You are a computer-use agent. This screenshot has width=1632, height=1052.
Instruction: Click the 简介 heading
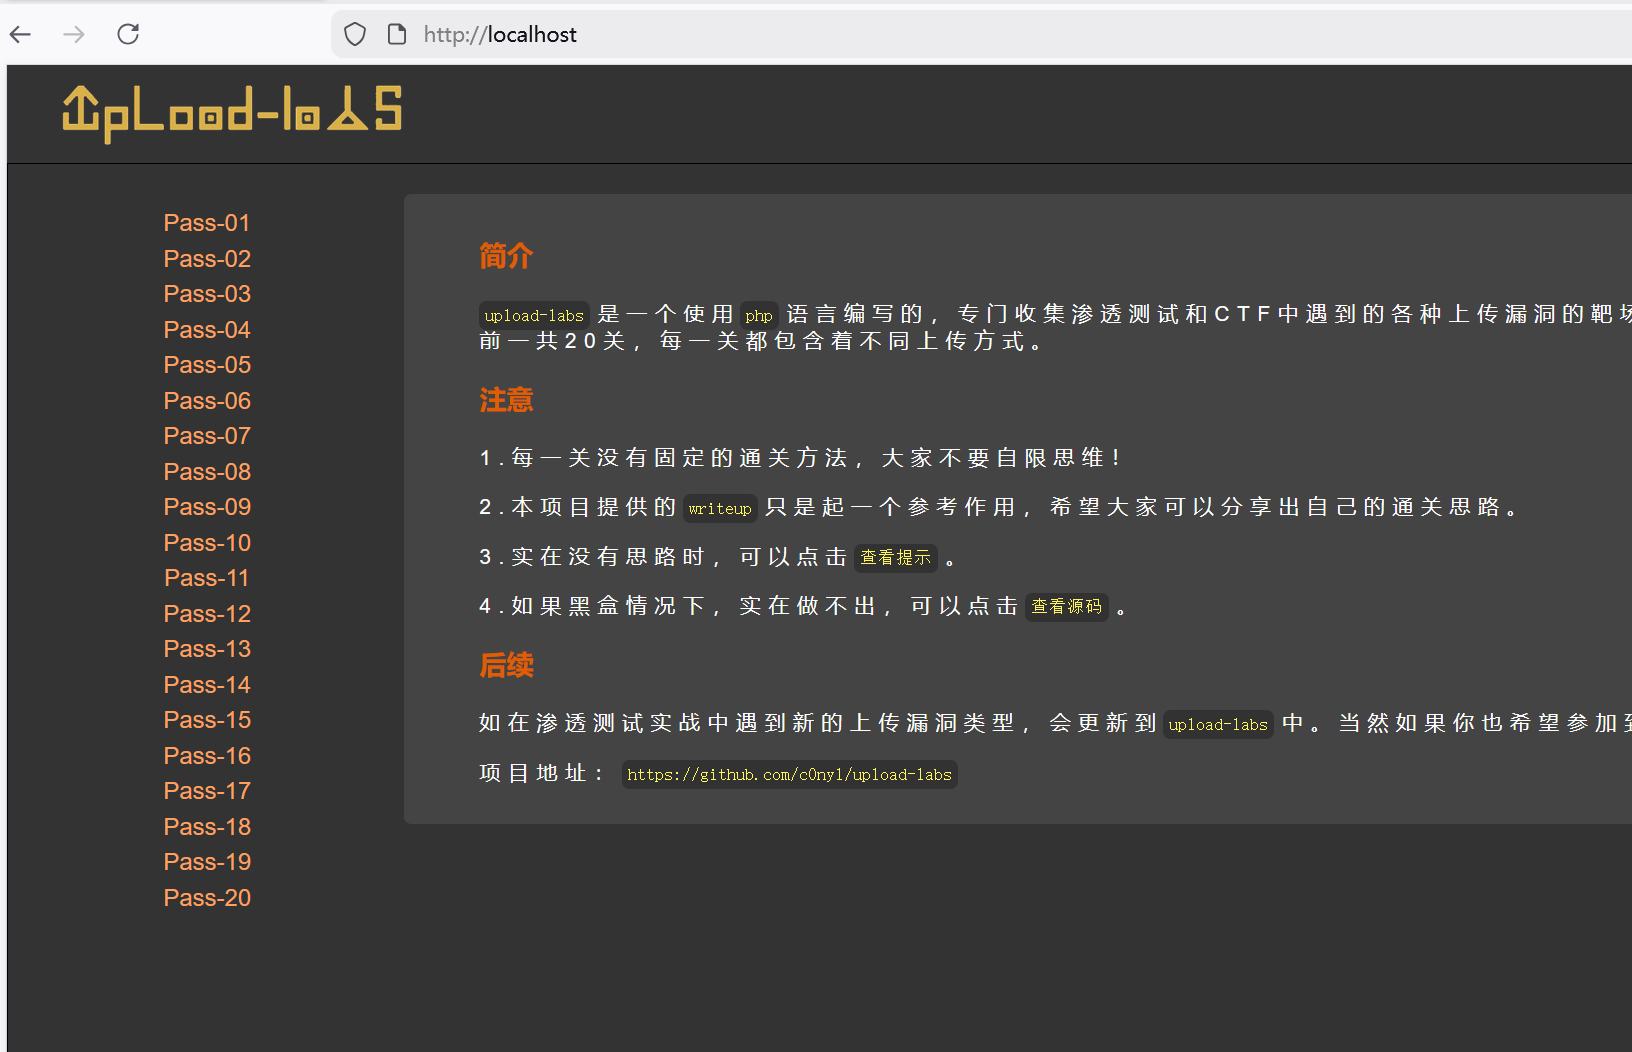506,256
